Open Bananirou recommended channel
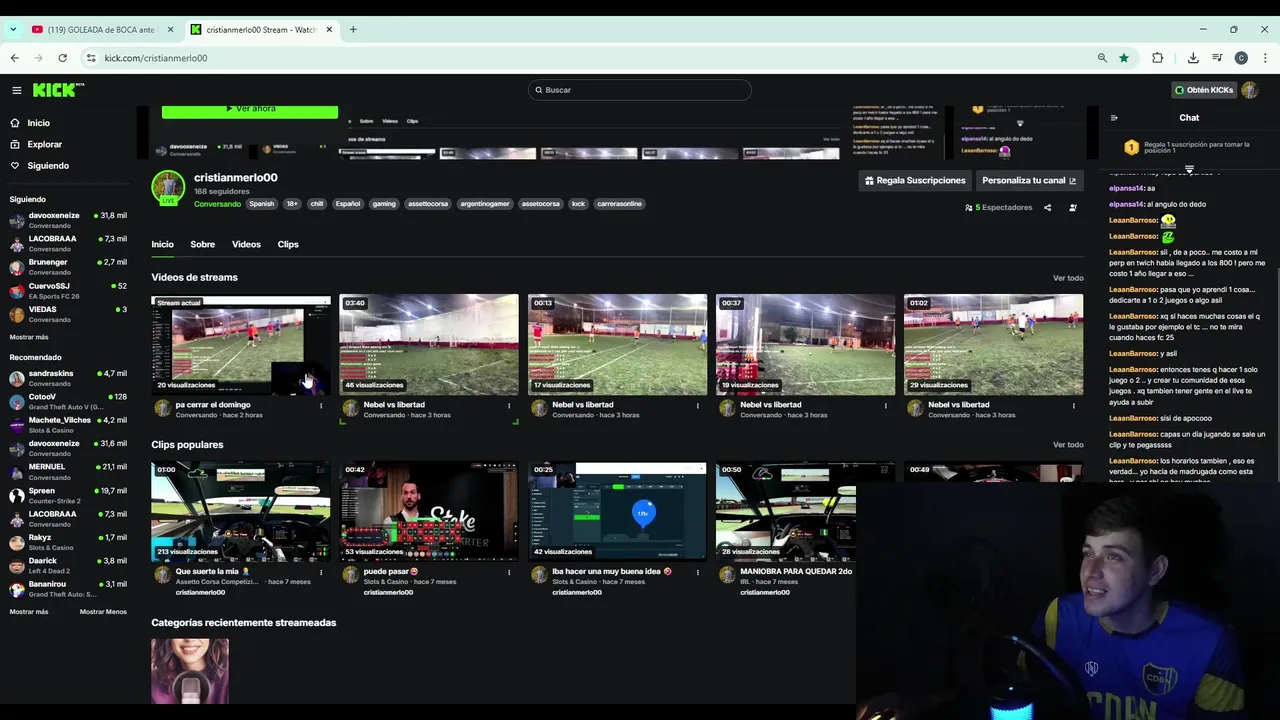 pos(68,589)
